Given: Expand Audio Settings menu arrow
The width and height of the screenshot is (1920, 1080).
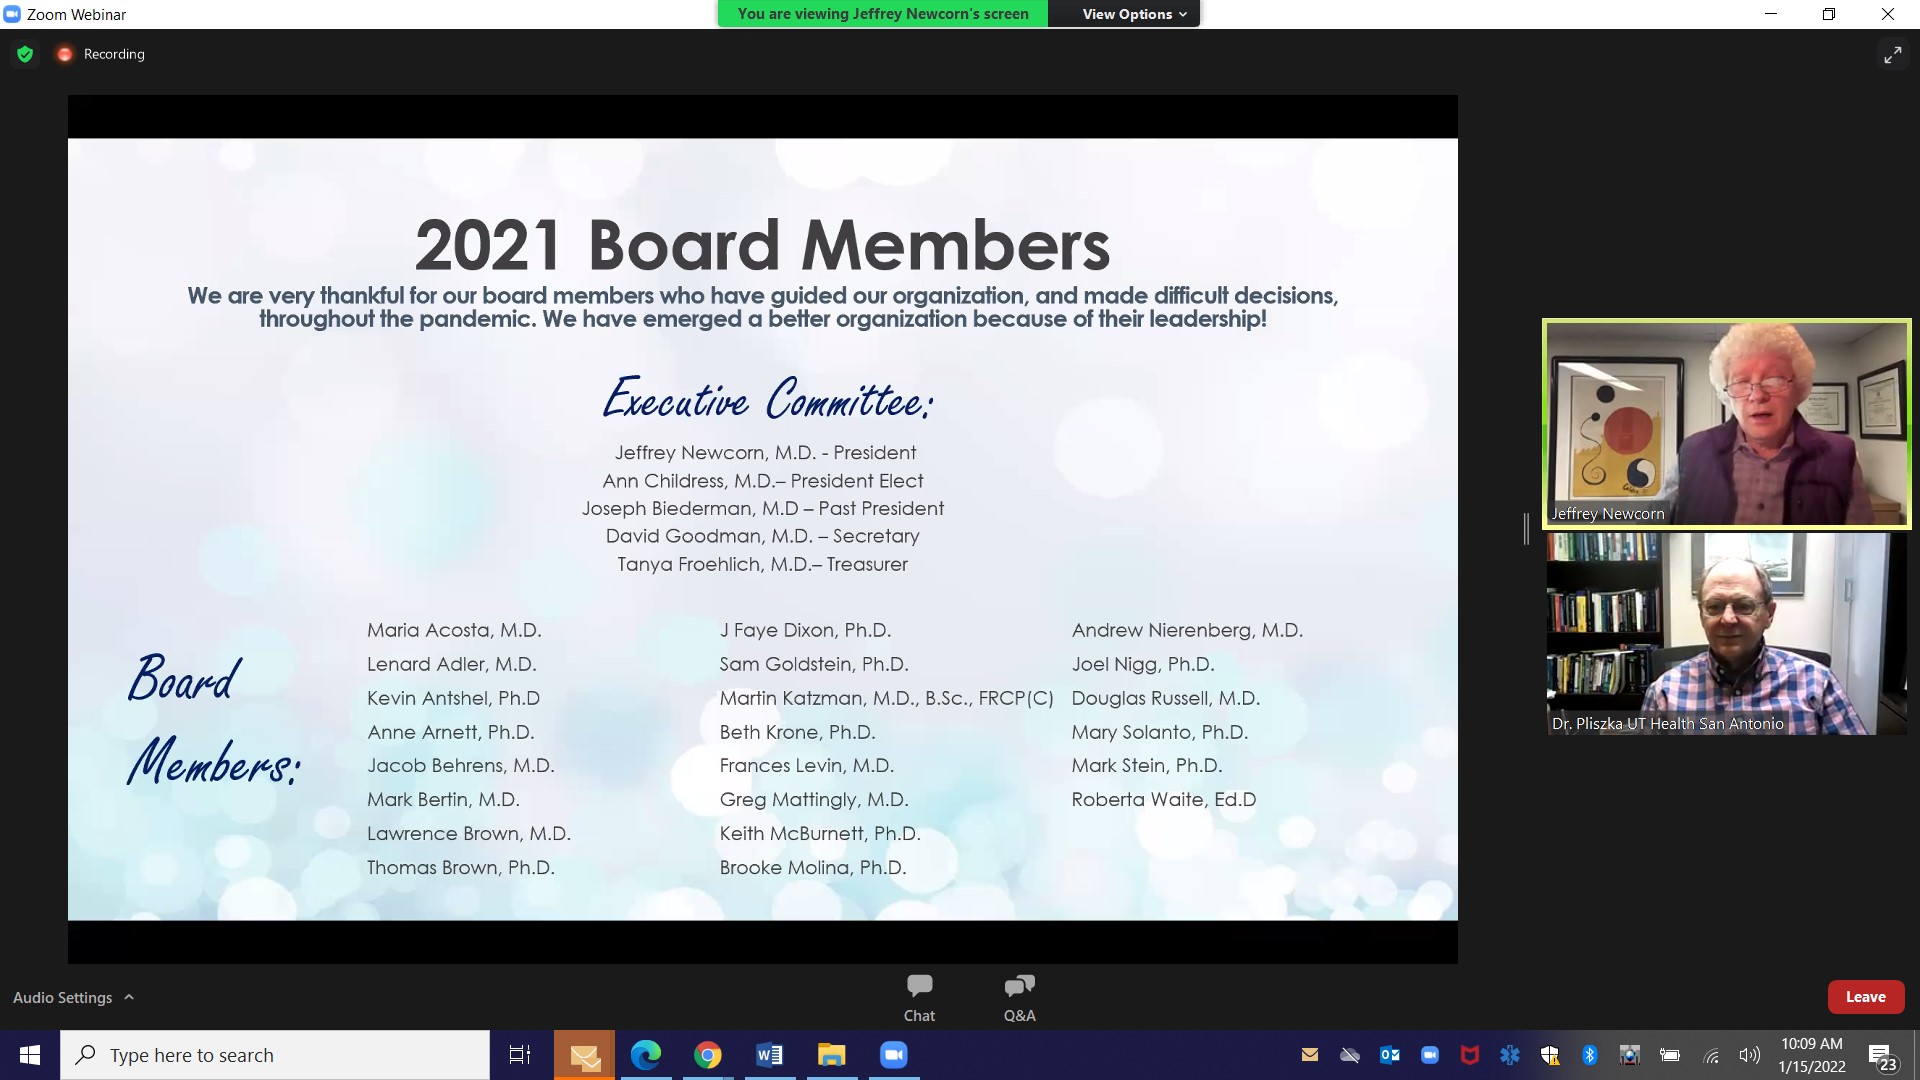Looking at the screenshot, I should tap(129, 997).
